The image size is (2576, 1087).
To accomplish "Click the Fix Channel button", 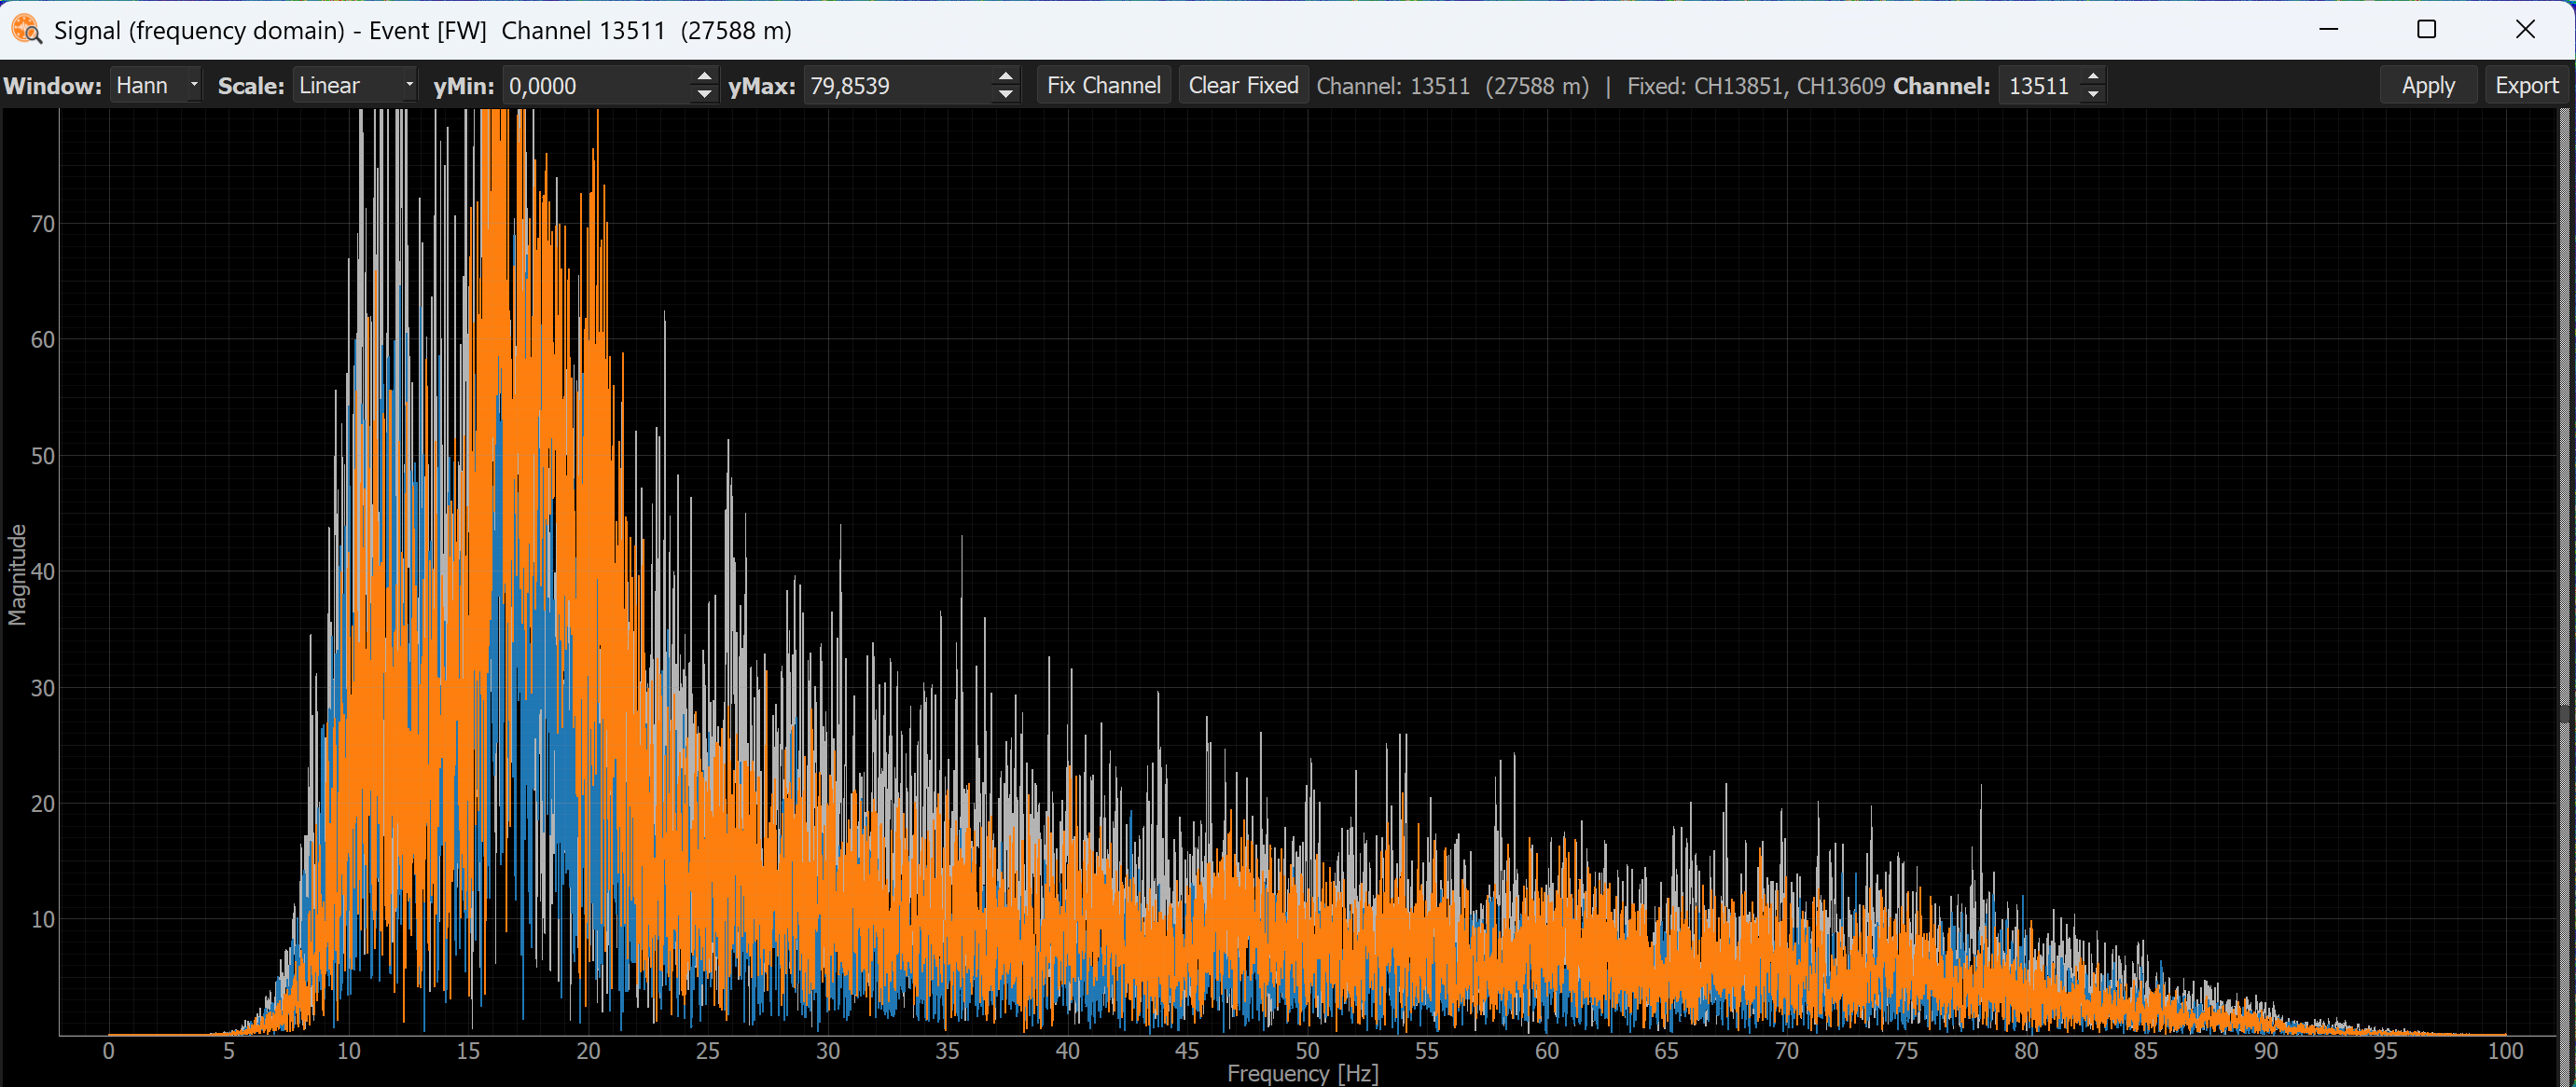I will click(x=1103, y=86).
